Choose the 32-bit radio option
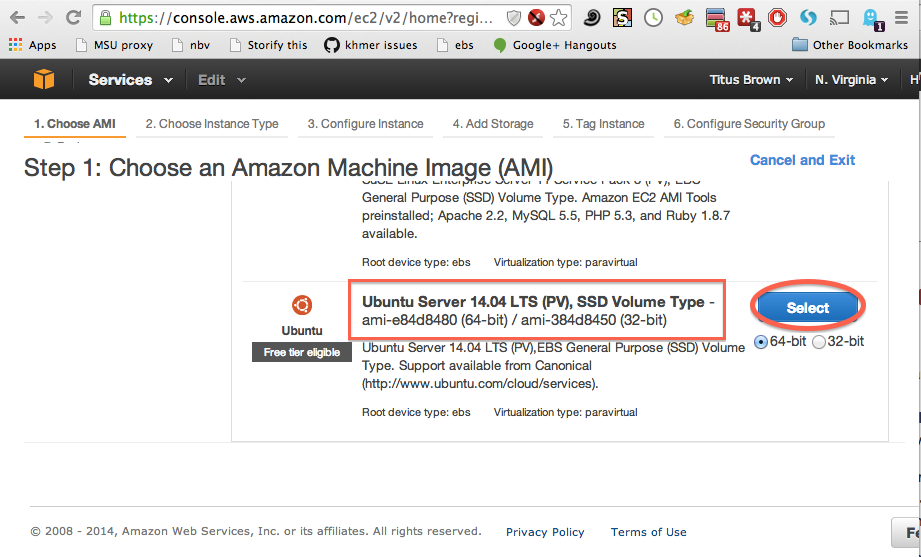 [819, 342]
